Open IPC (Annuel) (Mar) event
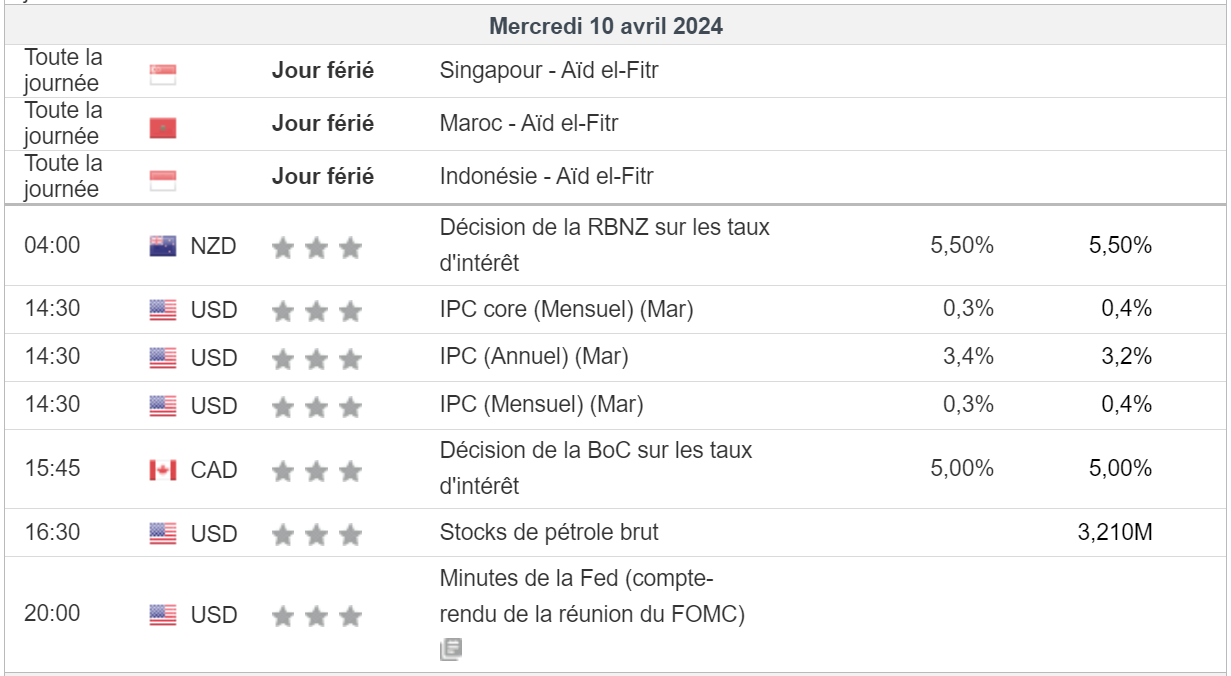This screenshot has width=1231, height=676. click(x=534, y=356)
